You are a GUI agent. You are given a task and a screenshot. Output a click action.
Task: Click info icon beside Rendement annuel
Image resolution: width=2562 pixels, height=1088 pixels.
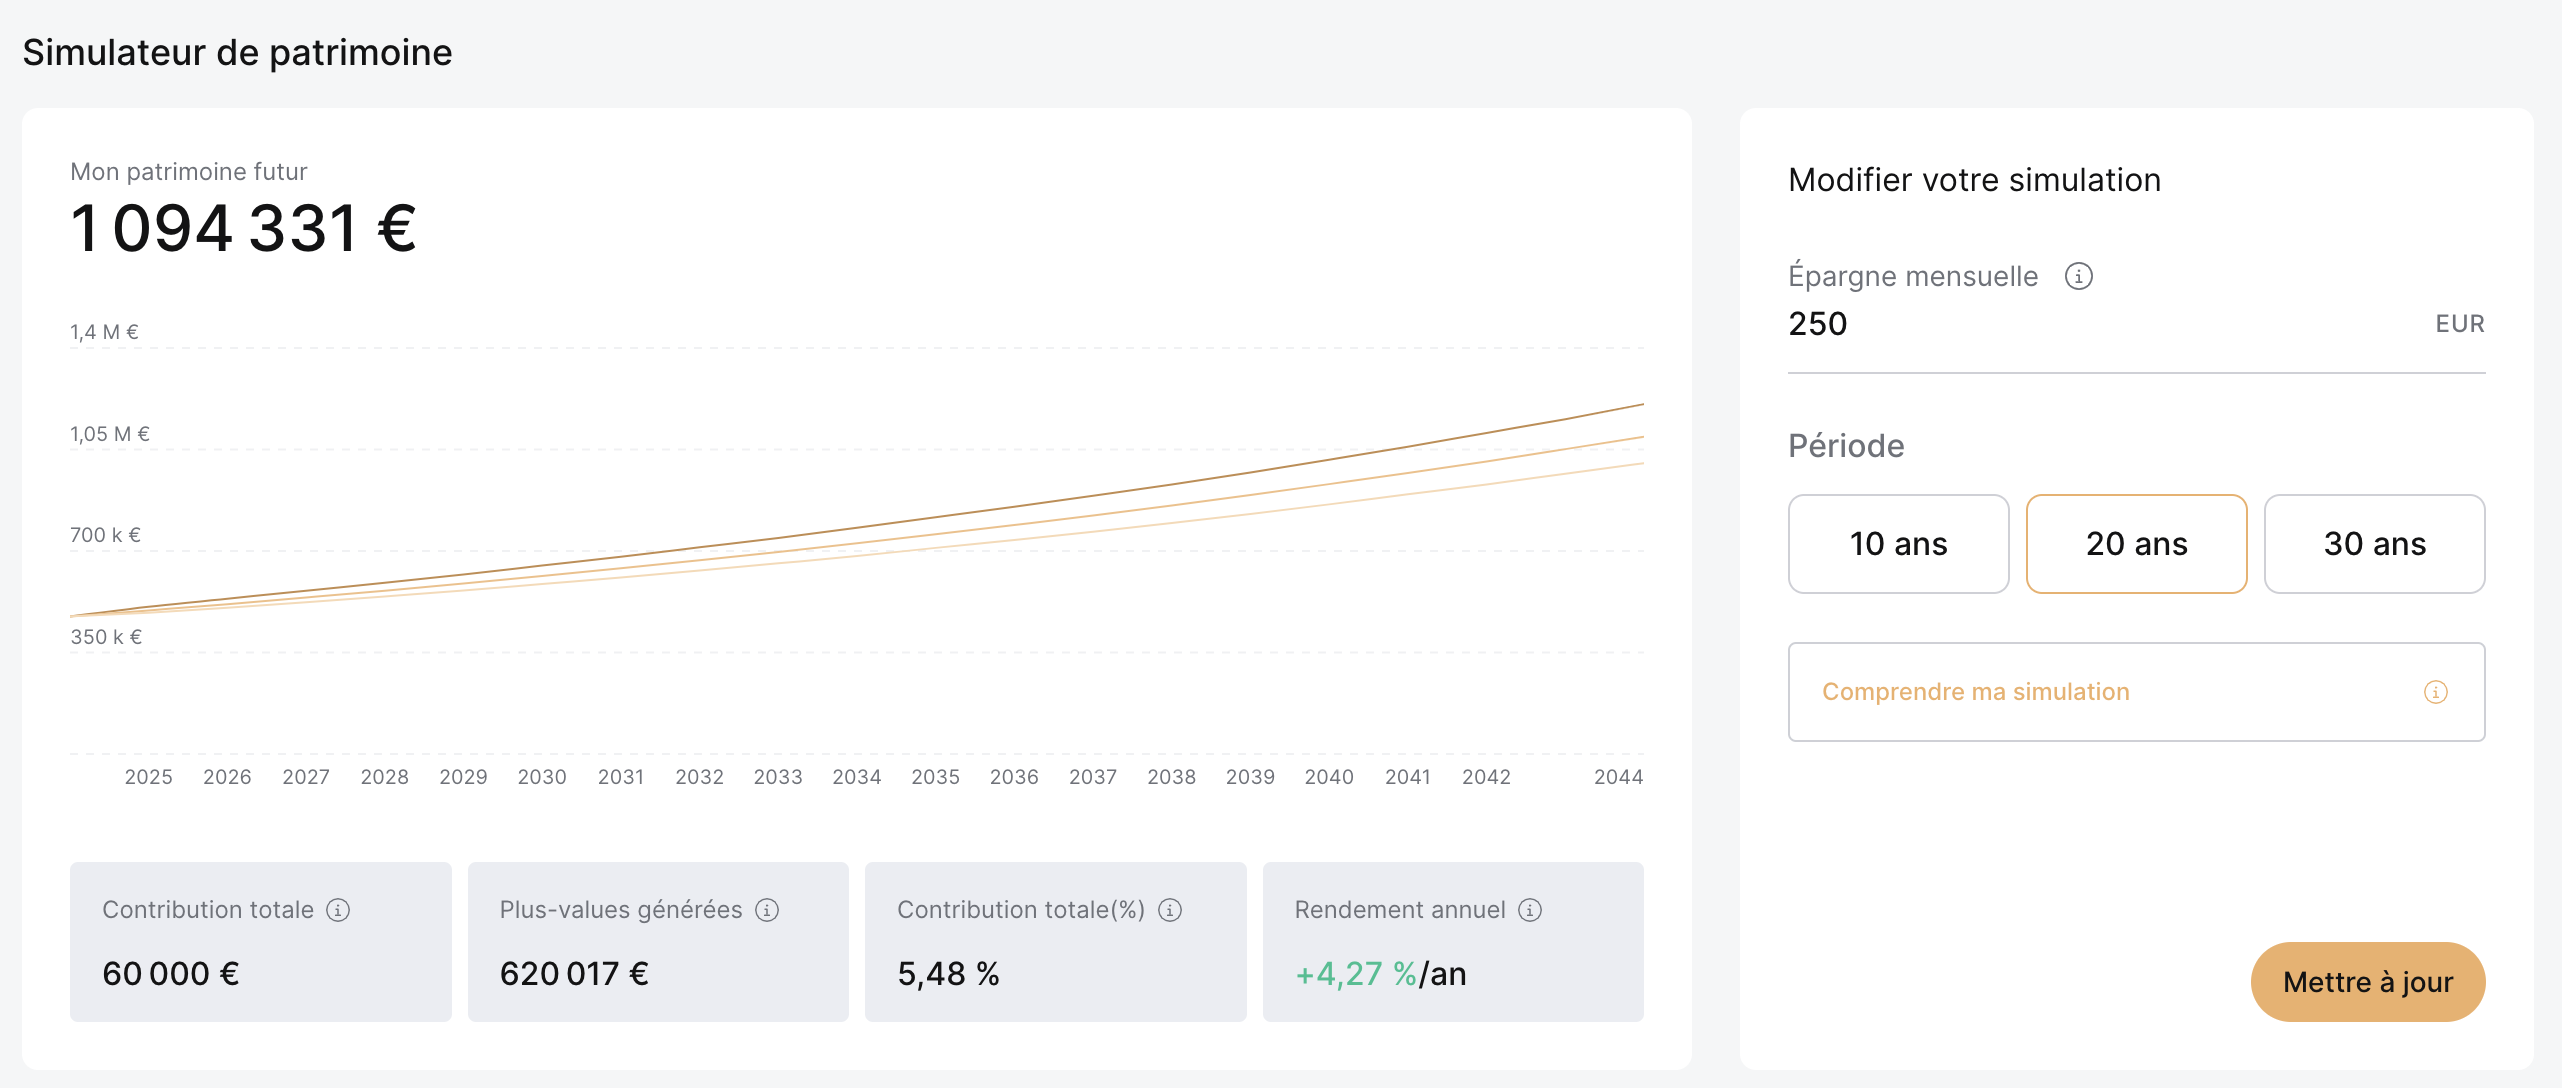[x=1530, y=910]
